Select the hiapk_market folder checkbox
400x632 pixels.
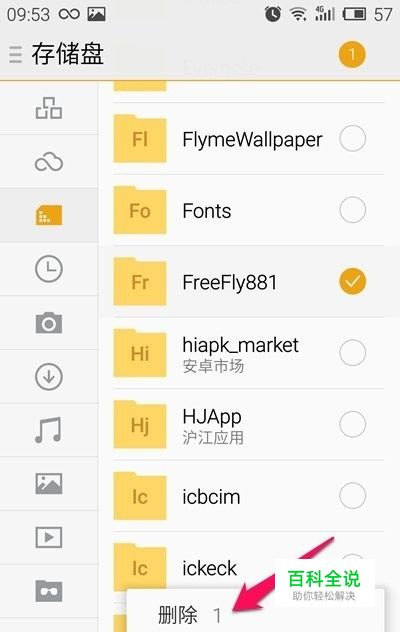(352, 353)
